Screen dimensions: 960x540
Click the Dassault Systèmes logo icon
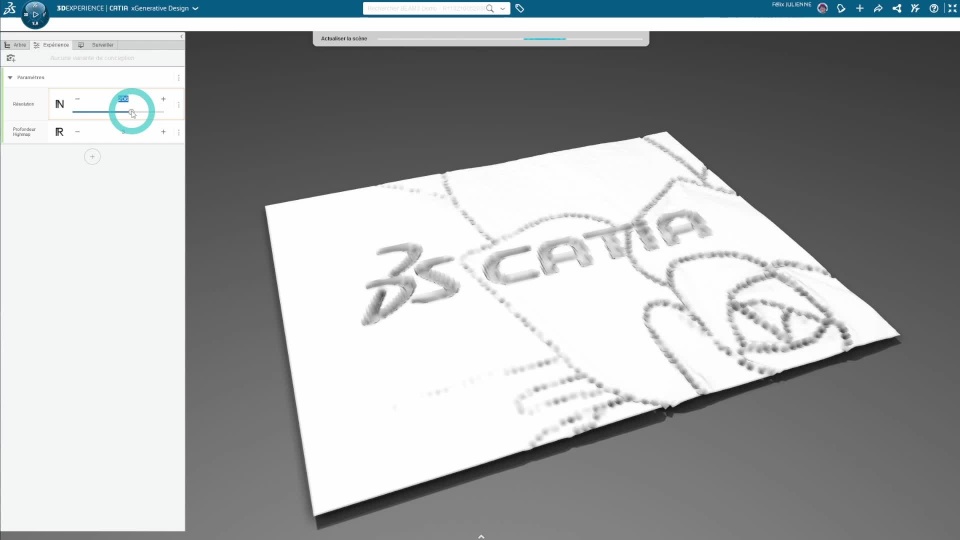click(x=9, y=8)
